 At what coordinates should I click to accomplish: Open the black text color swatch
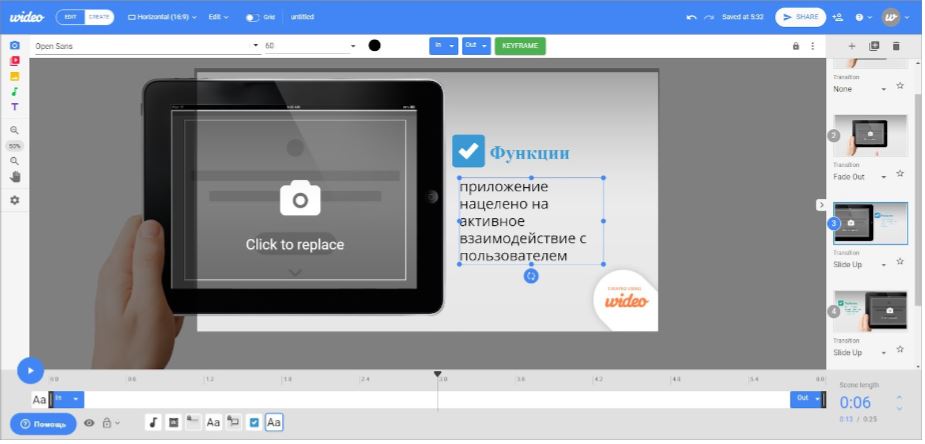(374, 45)
